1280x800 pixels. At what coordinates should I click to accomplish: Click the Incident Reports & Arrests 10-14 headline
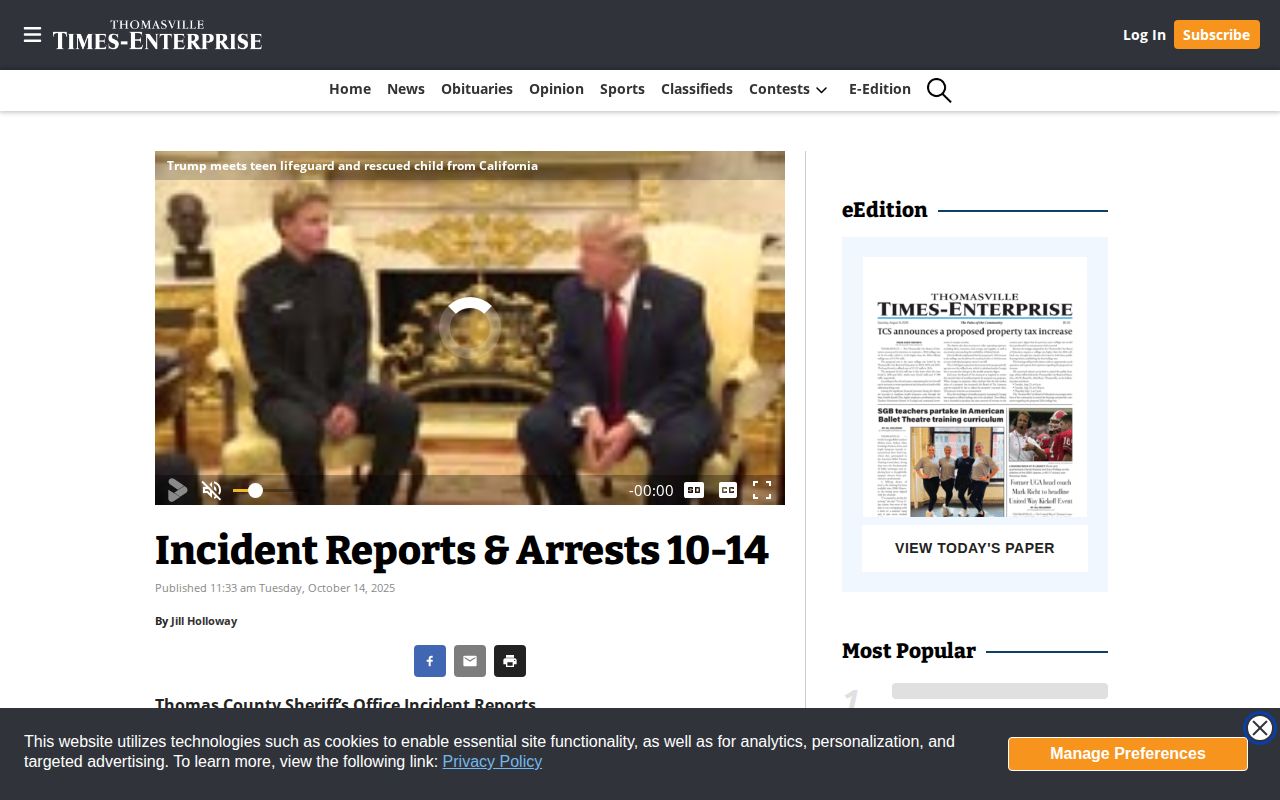point(462,550)
